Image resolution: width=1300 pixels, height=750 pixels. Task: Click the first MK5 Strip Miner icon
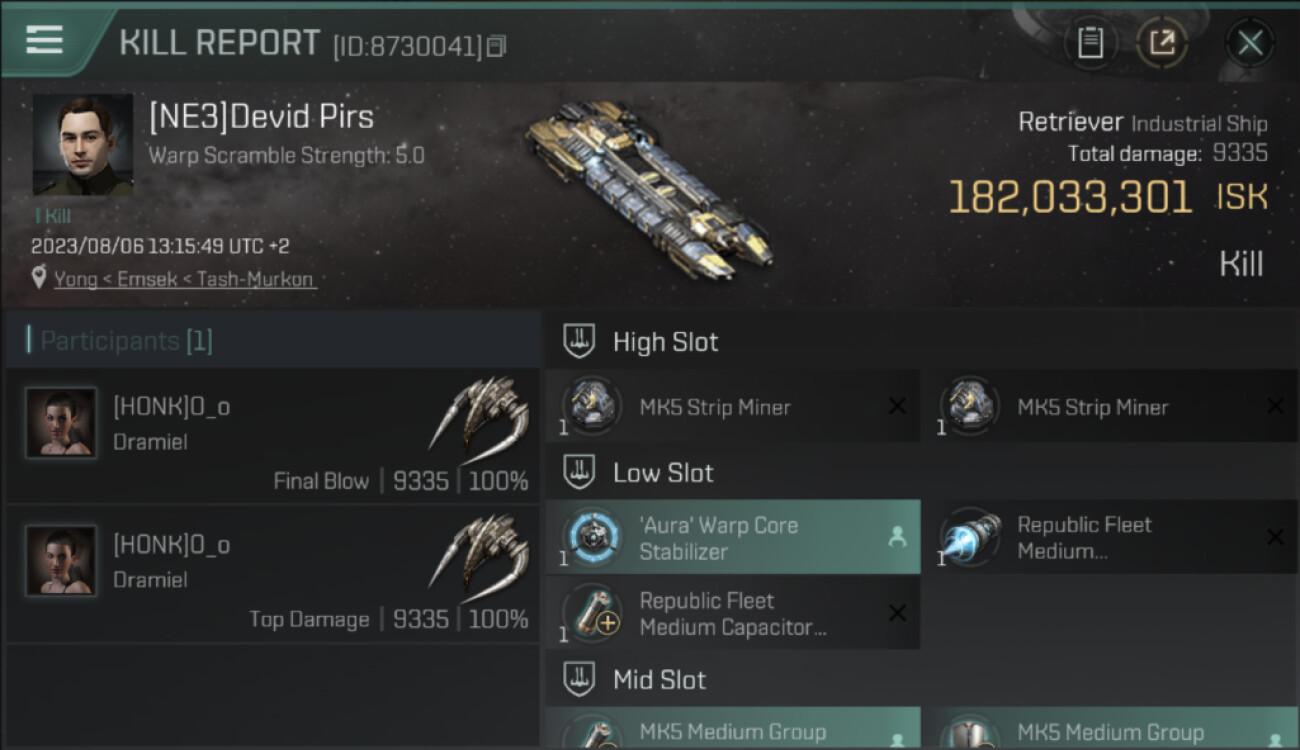coord(591,406)
